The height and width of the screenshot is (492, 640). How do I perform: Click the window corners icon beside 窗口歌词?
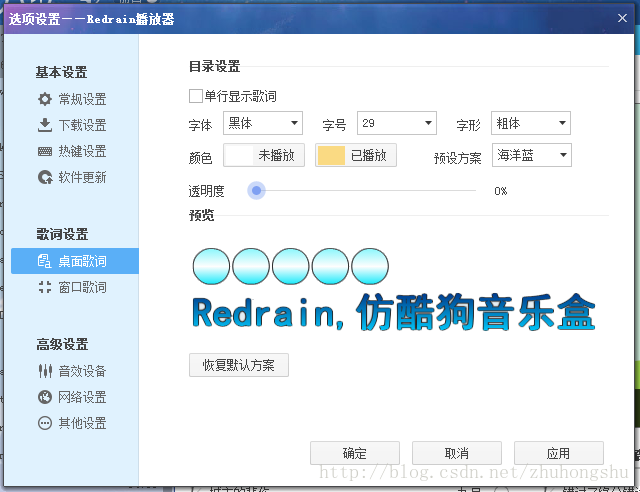pos(45,287)
